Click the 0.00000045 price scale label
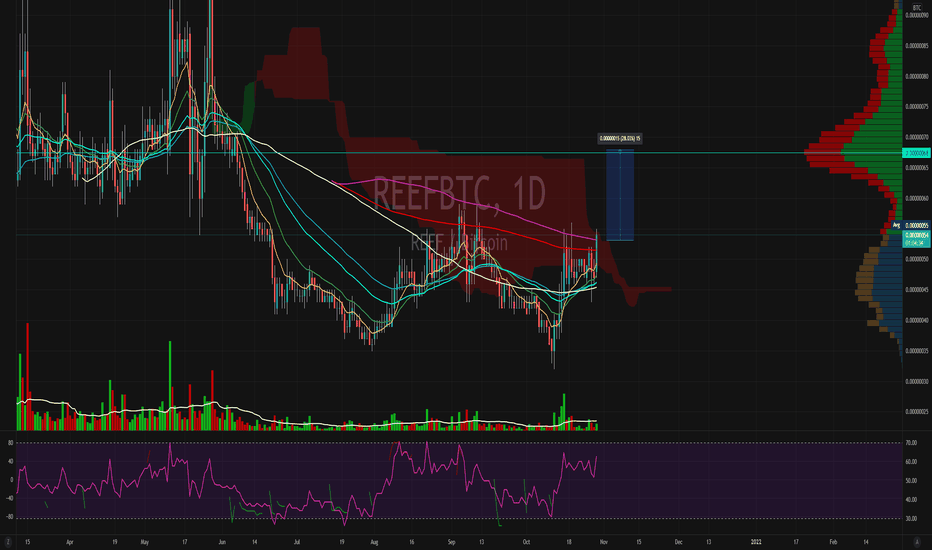Image resolution: width=932 pixels, height=550 pixels. tap(917, 290)
